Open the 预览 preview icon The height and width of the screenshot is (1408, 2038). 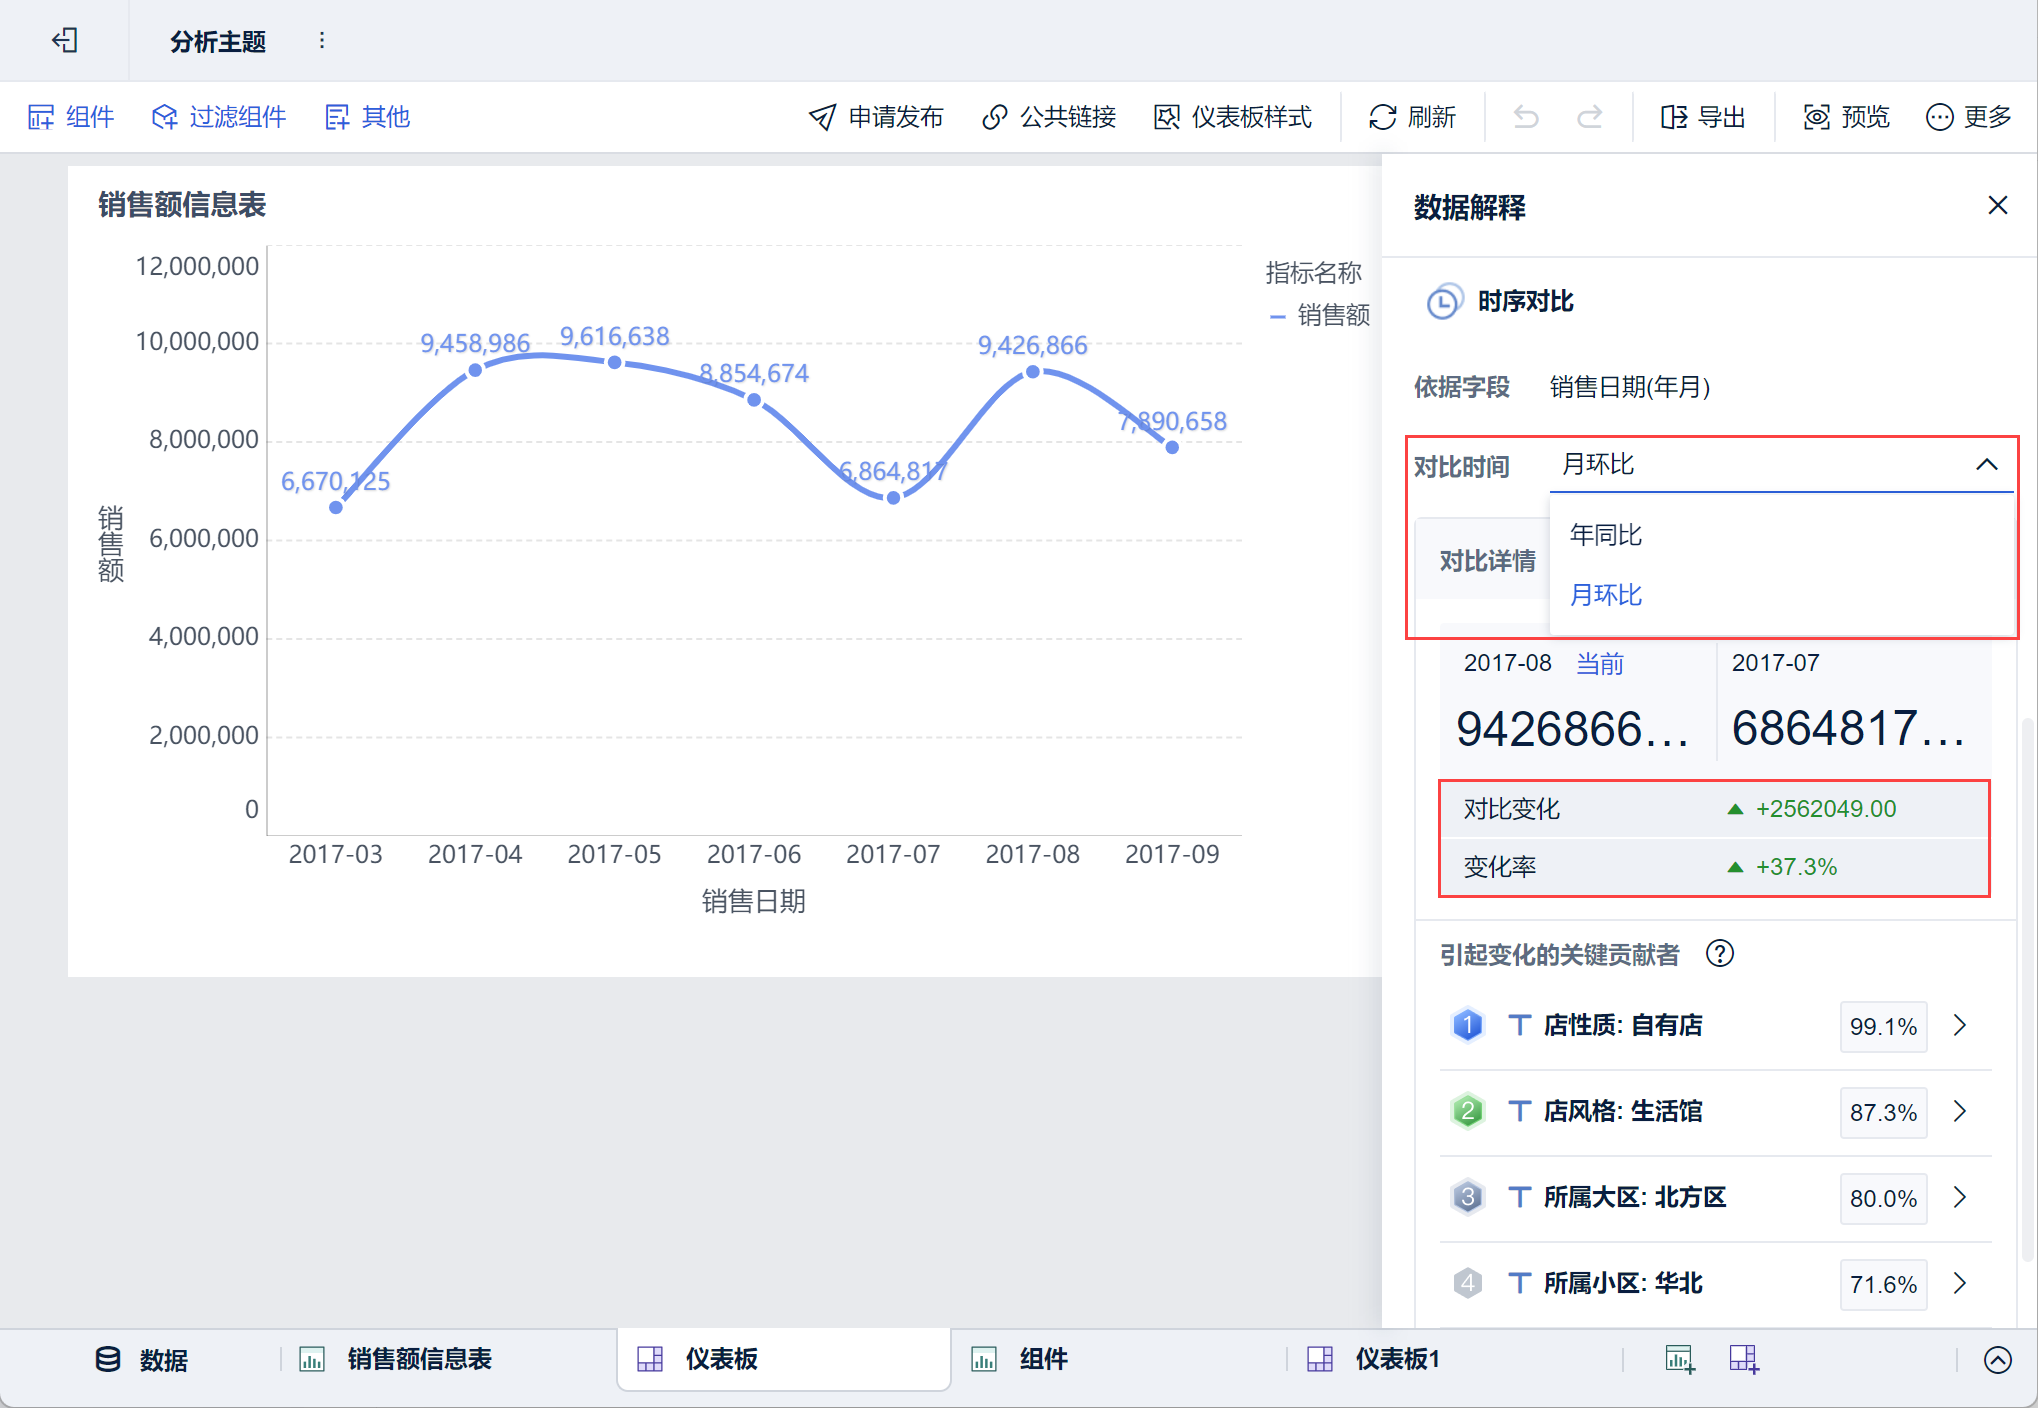[1816, 117]
